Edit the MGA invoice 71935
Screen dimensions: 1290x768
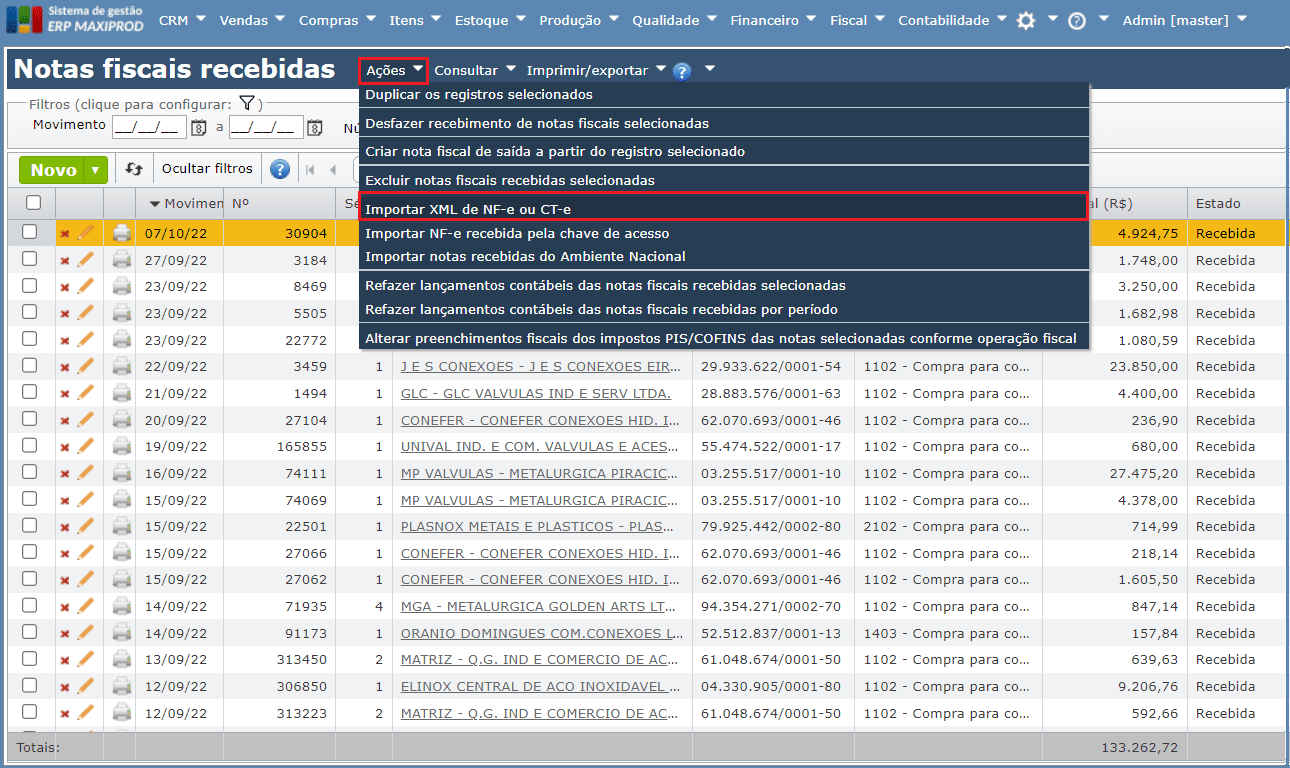[86, 606]
